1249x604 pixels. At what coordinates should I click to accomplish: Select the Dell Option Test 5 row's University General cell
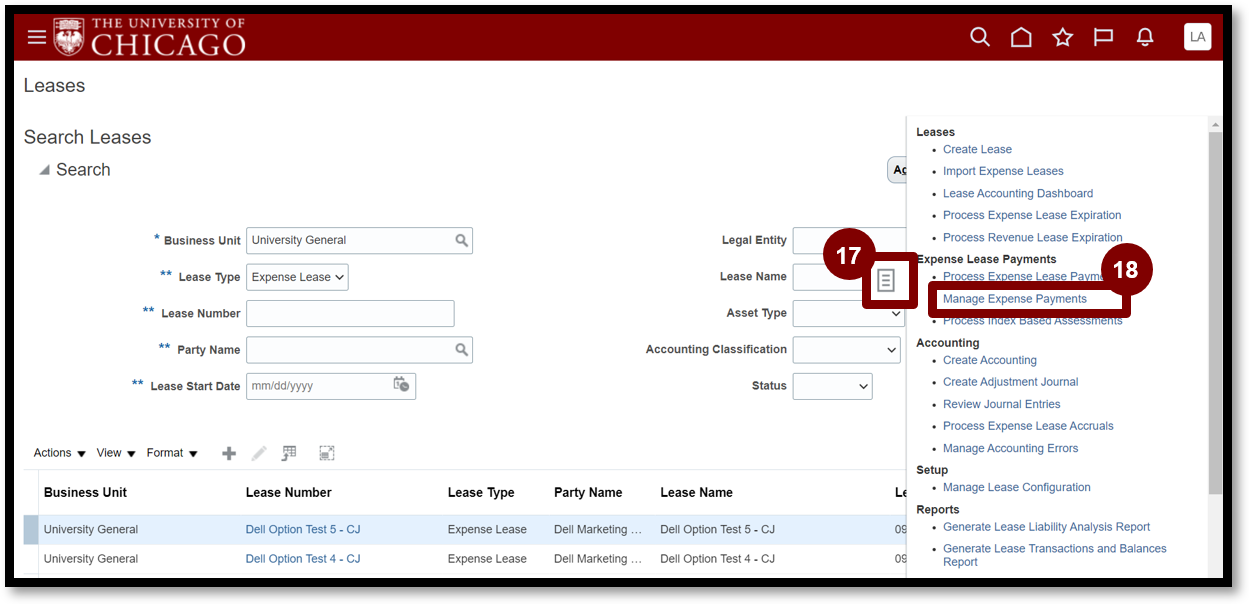(x=91, y=529)
